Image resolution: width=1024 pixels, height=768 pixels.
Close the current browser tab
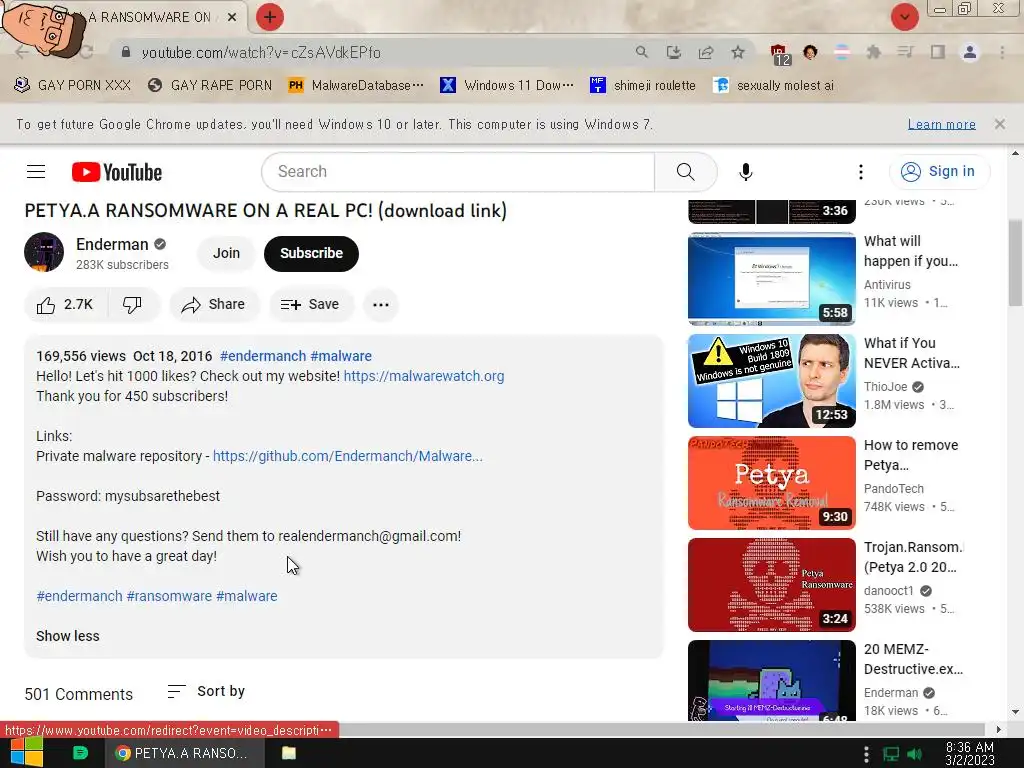[x=232, y=17]
